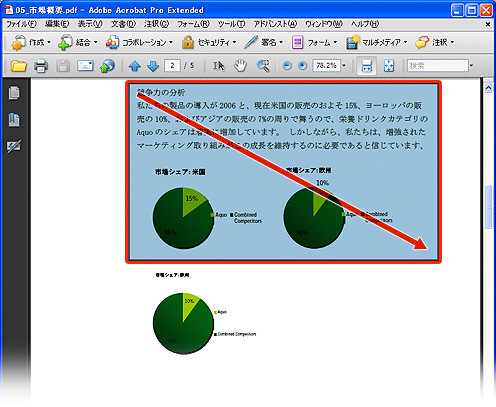Open the Bookmarks panel in sidebar
The height and width of the screenshot is (407, 496).
tap(14, 120)
